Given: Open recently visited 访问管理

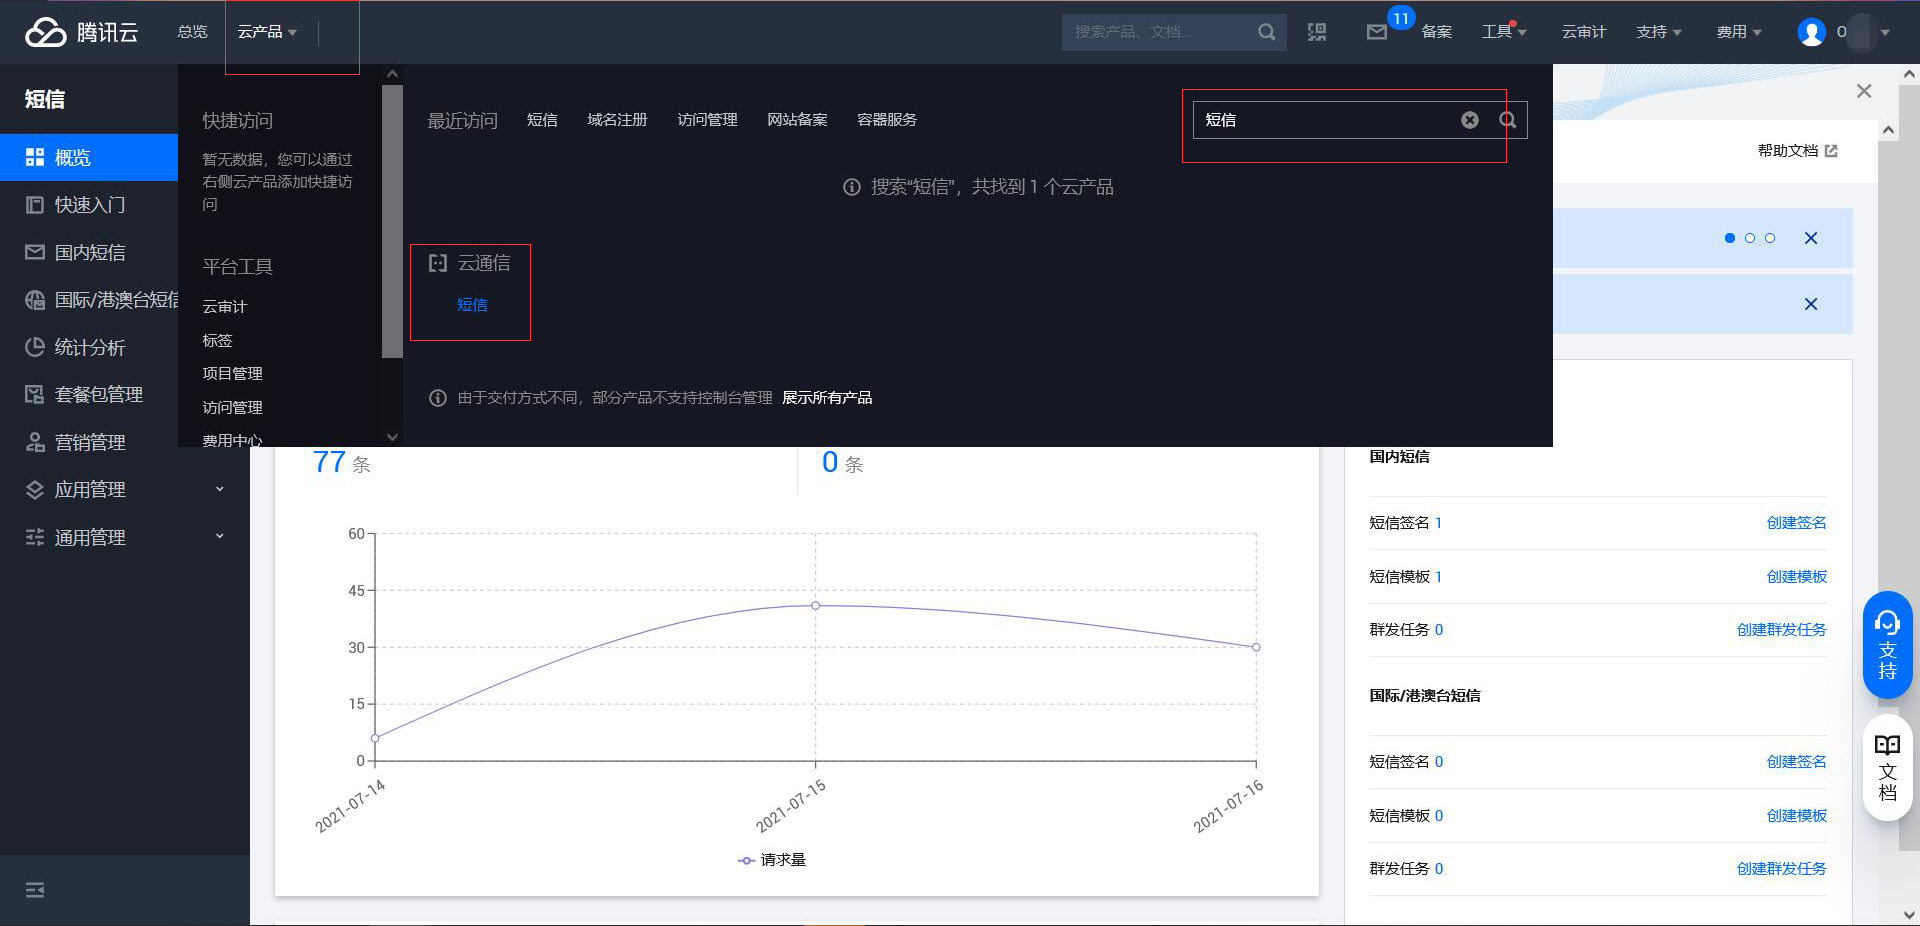Looking at the screenshot, I should (x=707, y=120).
